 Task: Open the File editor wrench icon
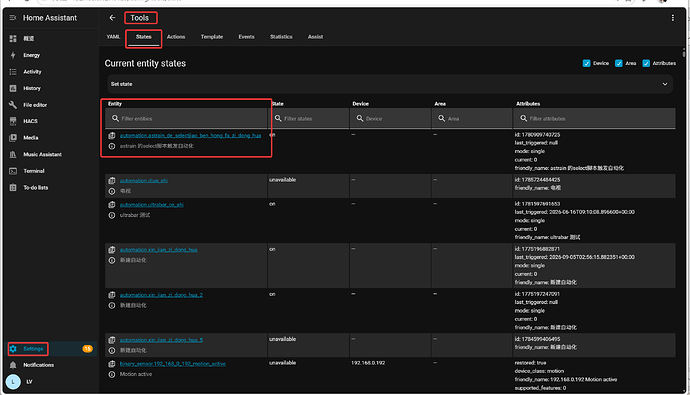click(x=13, y=105)
